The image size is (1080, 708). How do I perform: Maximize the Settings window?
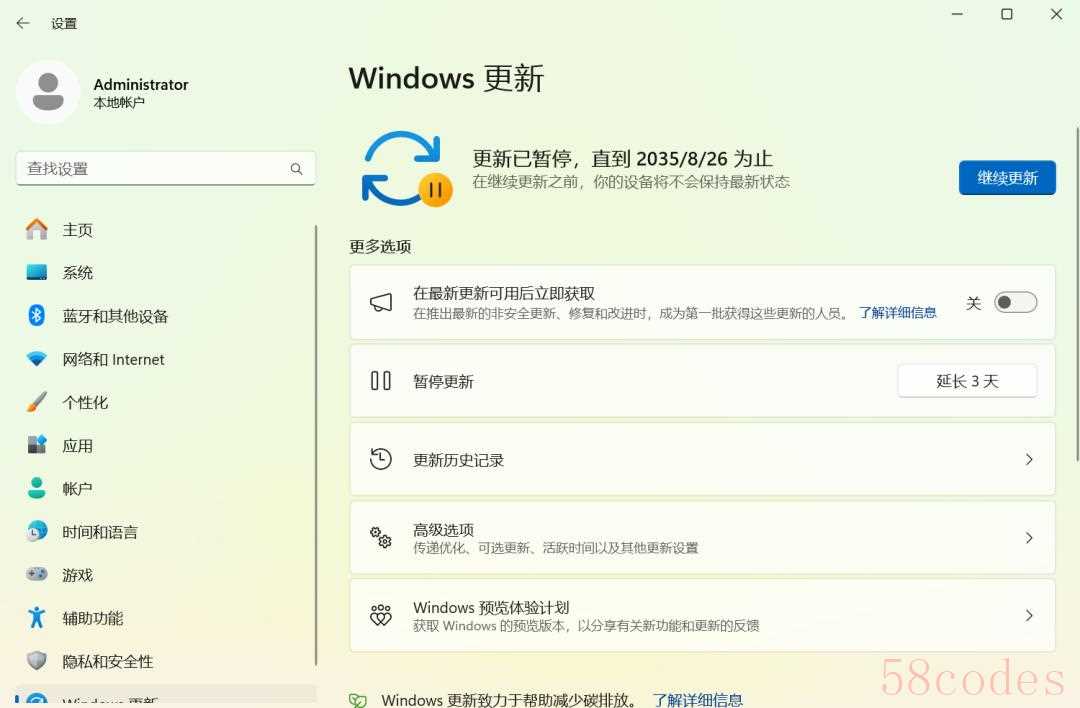click(x=1006, y=14)
